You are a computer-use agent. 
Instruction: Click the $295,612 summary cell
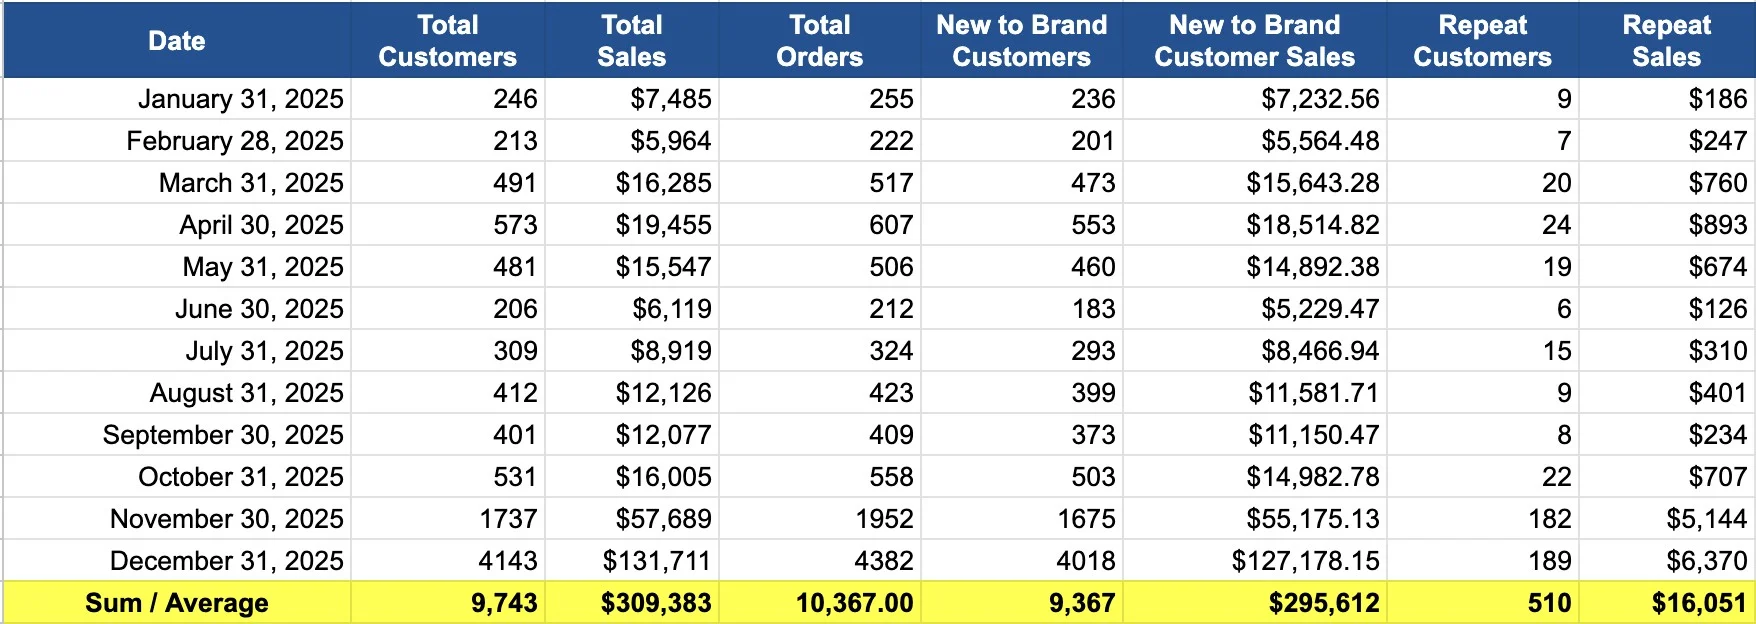click(1323, 603)
